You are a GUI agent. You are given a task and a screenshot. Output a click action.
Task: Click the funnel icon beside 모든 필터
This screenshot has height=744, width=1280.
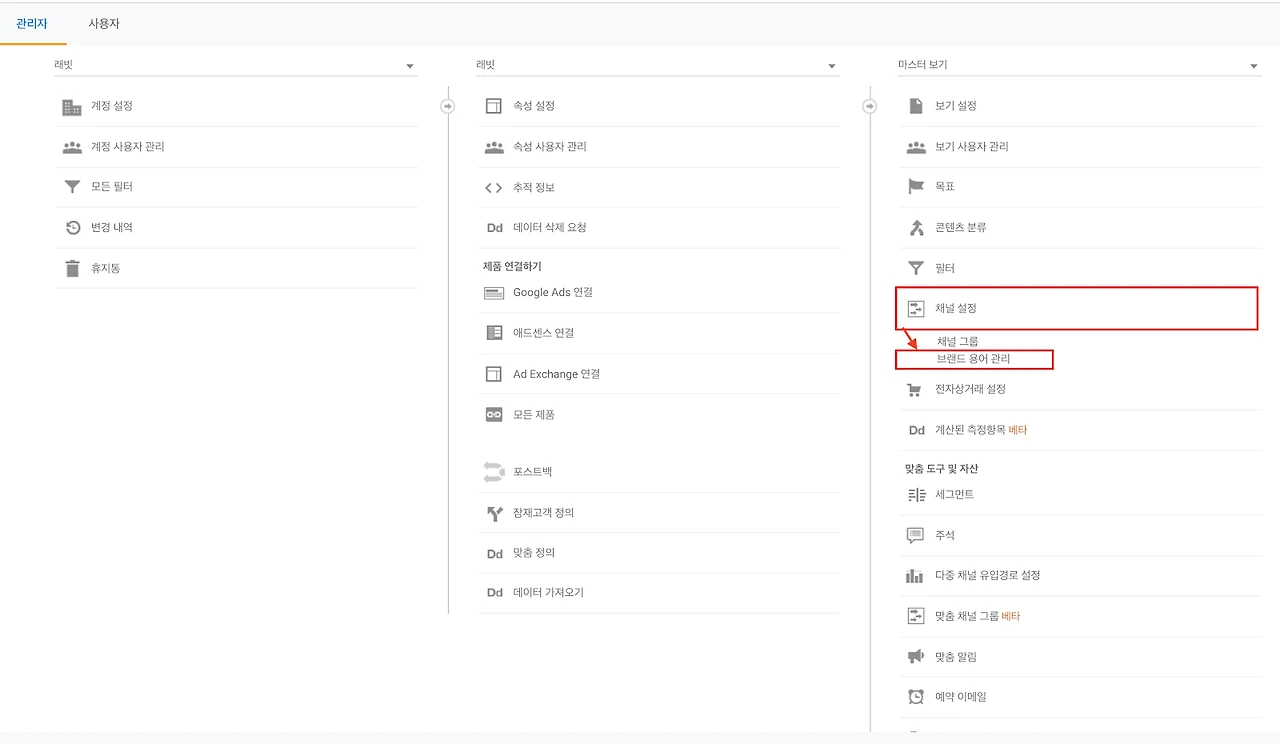[x=72, y=187]
